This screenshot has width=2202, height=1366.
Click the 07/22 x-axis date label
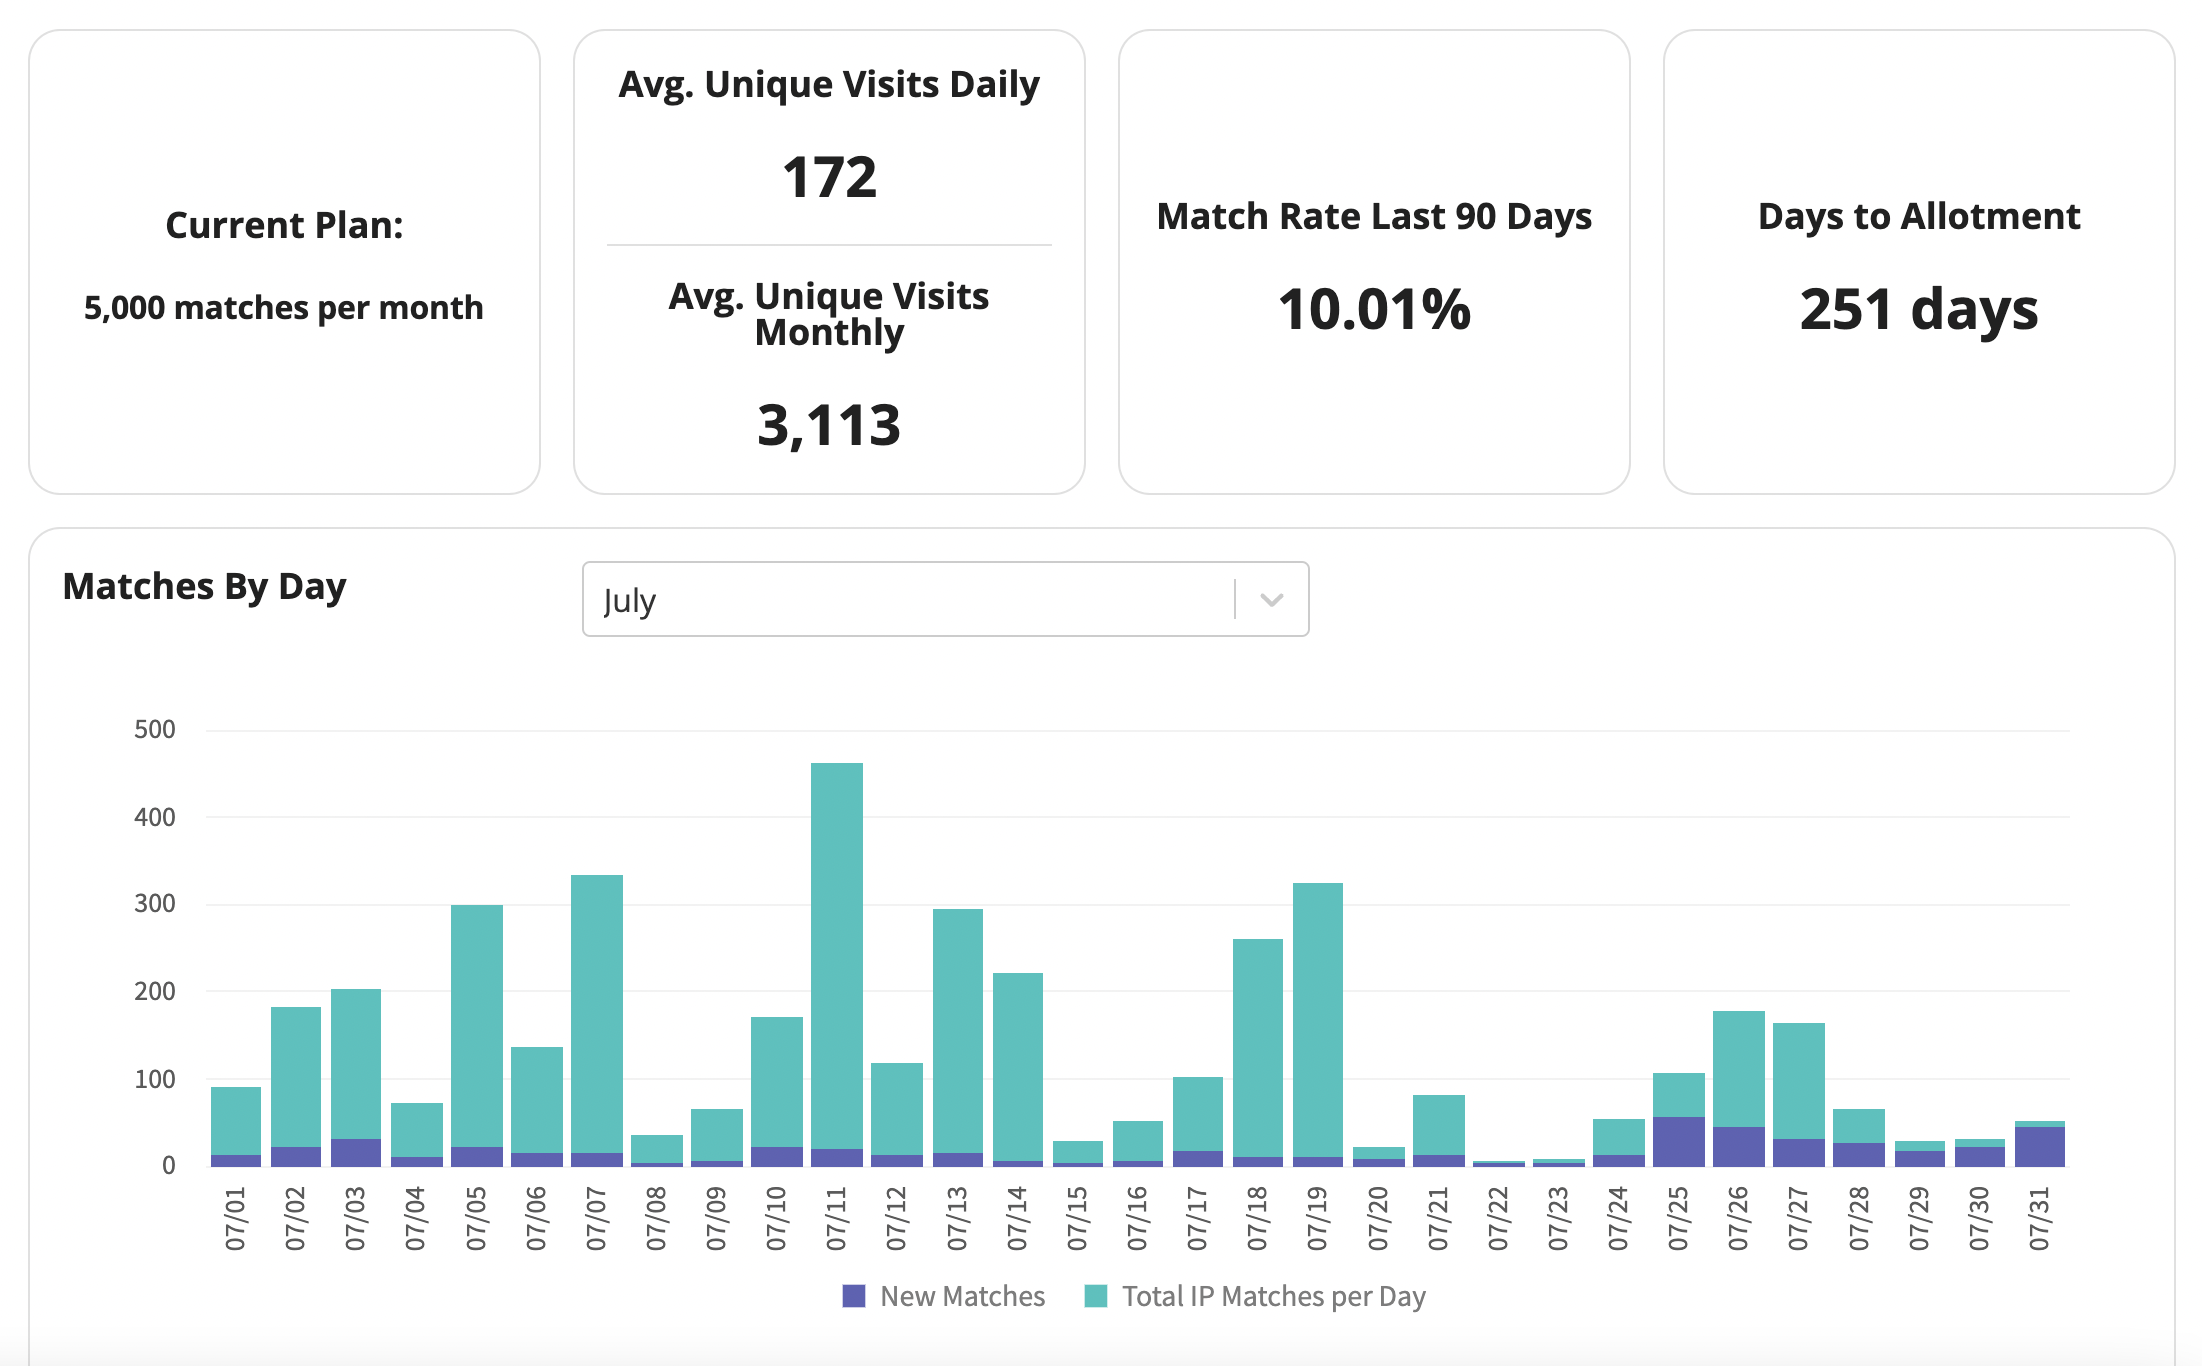tap(1498, 1219)
